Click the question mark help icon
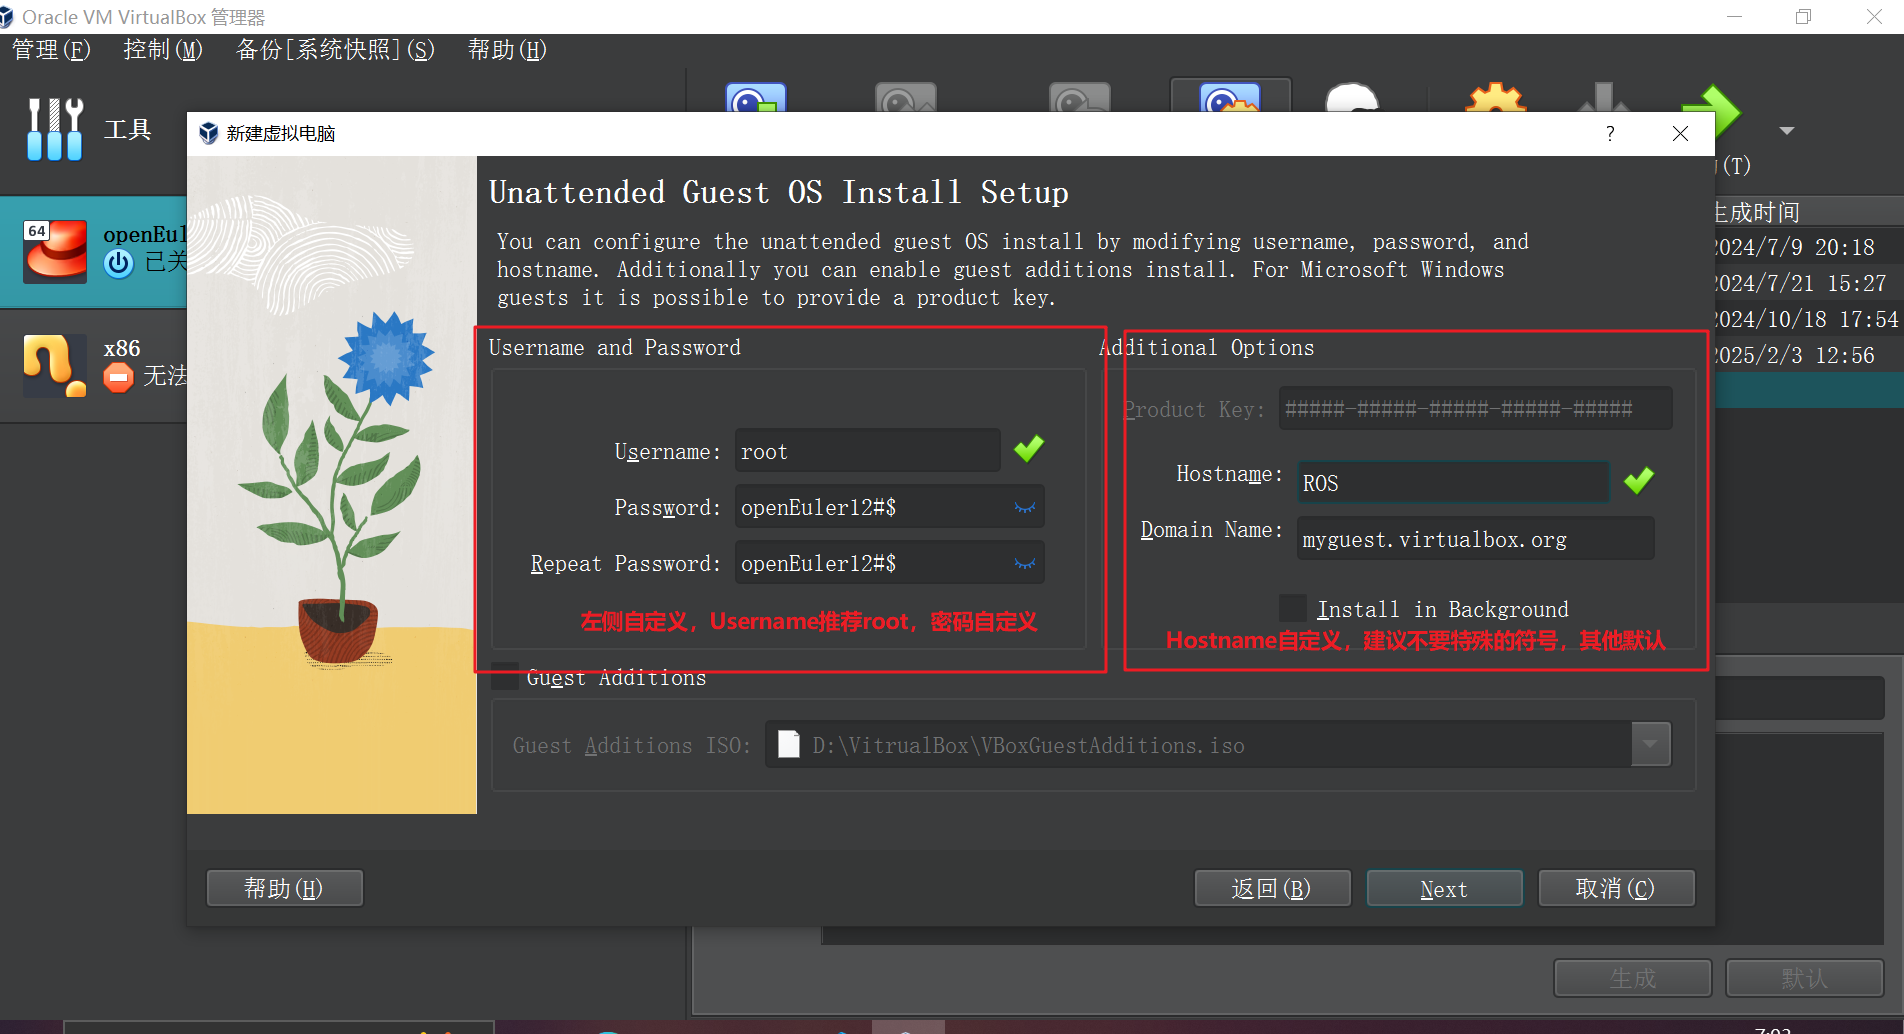 (1610, 134)
